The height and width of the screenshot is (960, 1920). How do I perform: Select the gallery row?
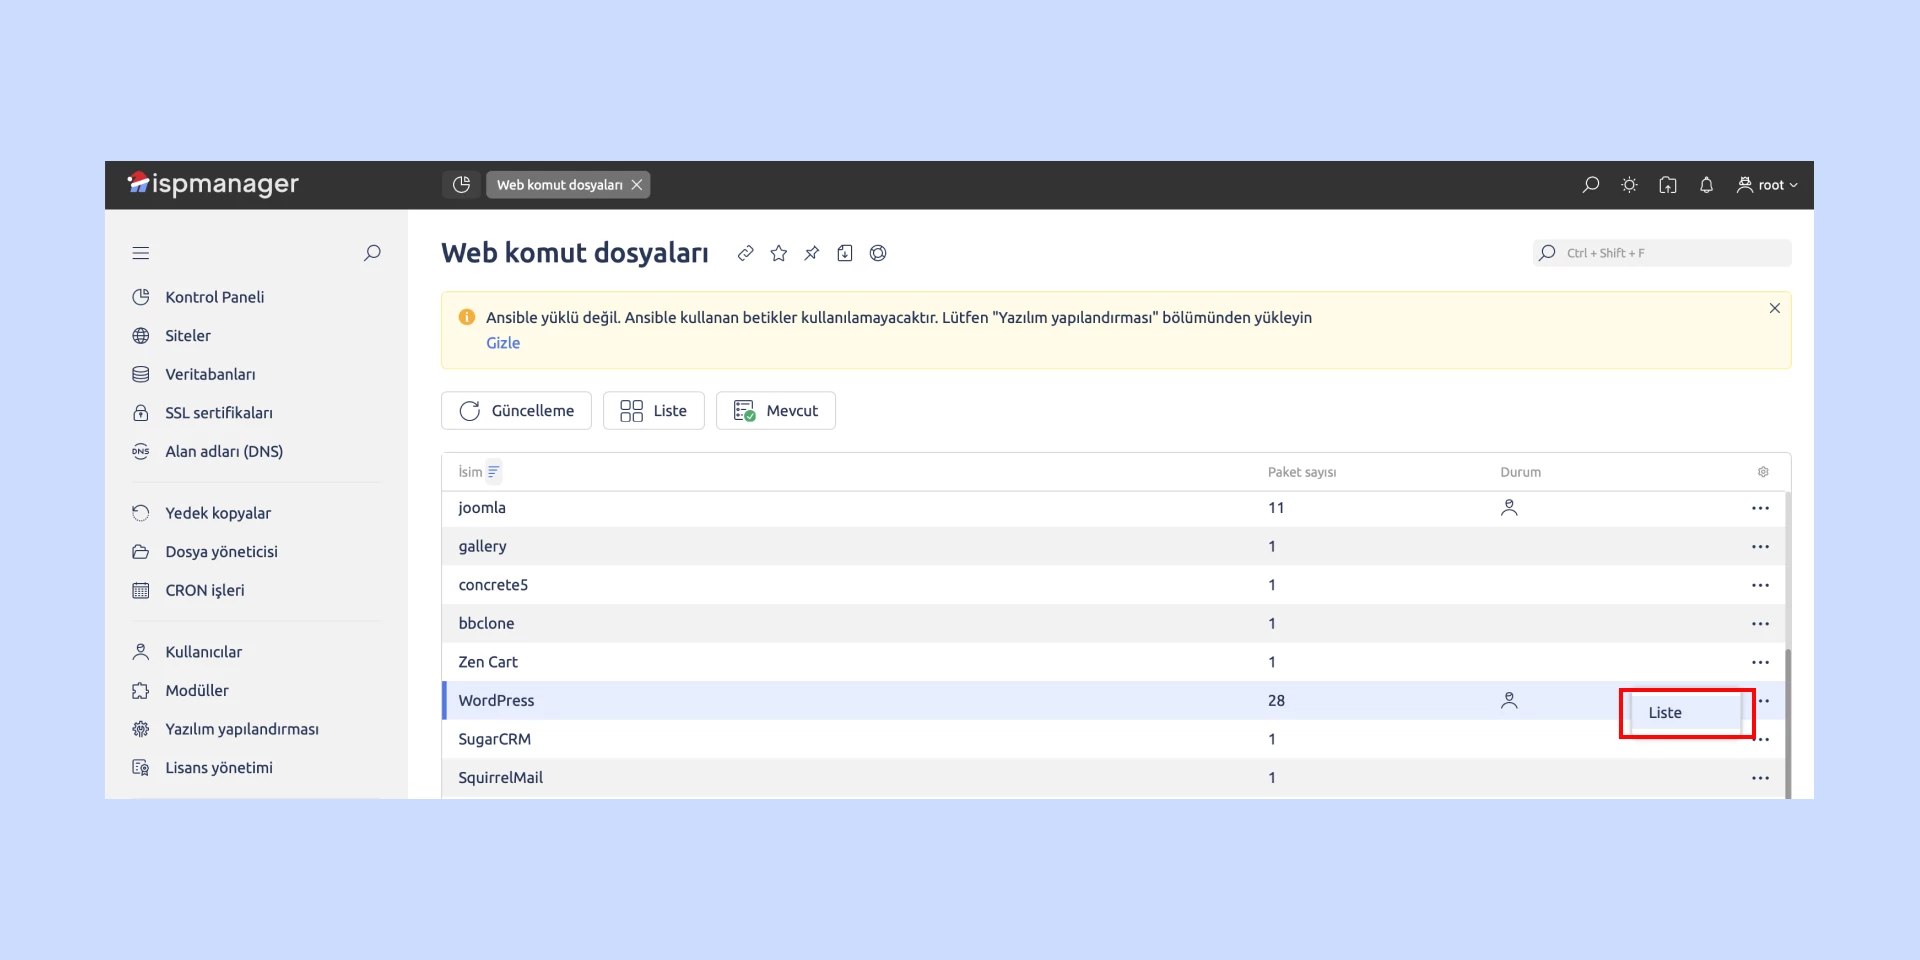coord(1113,547)
